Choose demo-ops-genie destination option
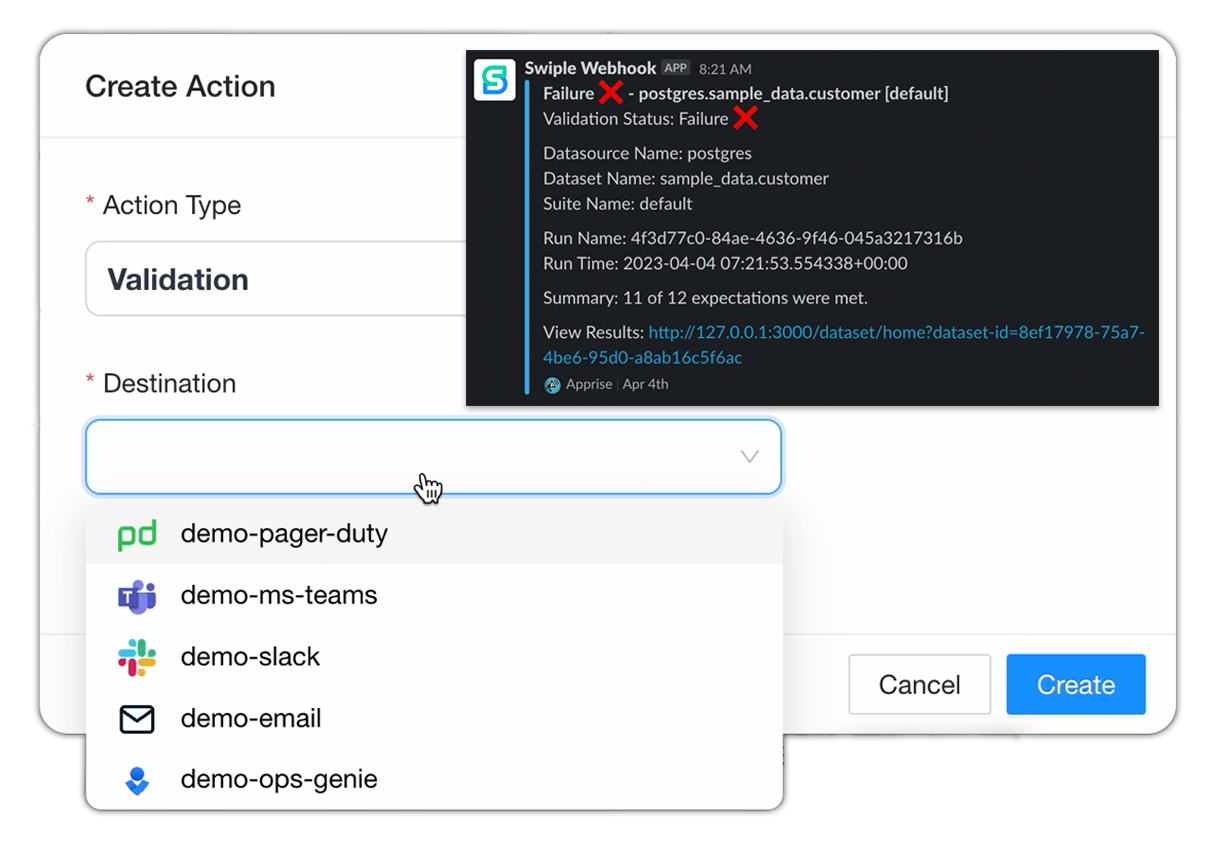Viewport: 1222px width, 854px height. coord(279,780)
